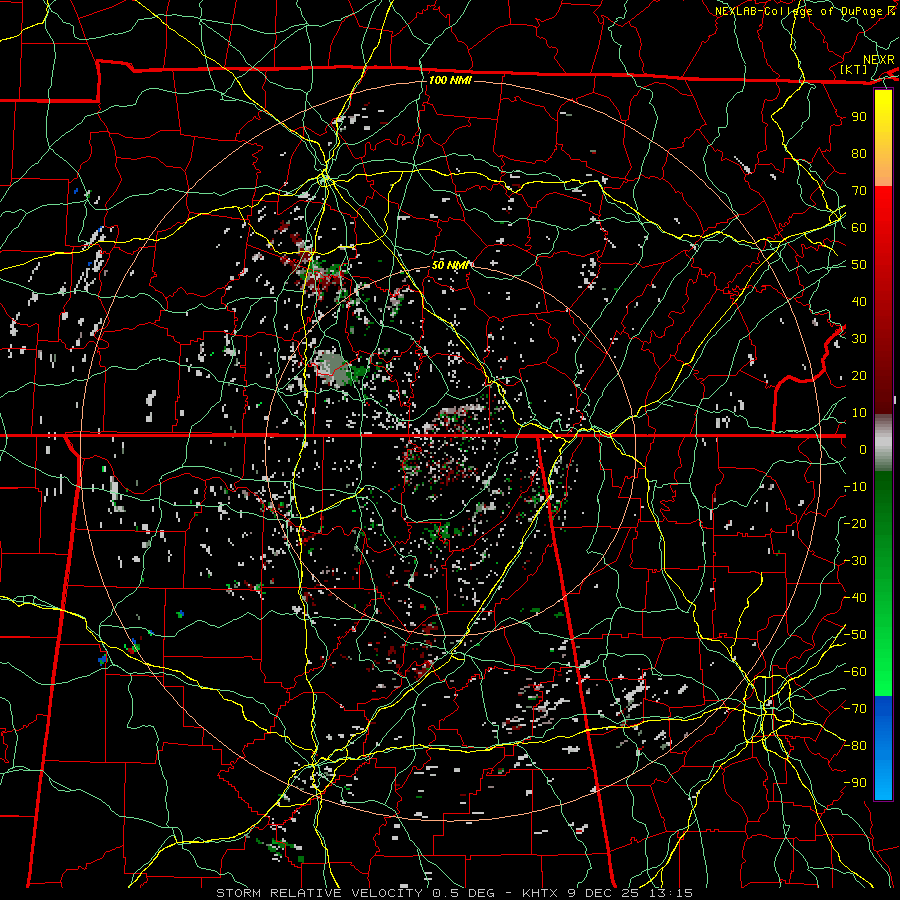Click the positive 90 value on the velocity scale
900x900 pixels.
859,117
